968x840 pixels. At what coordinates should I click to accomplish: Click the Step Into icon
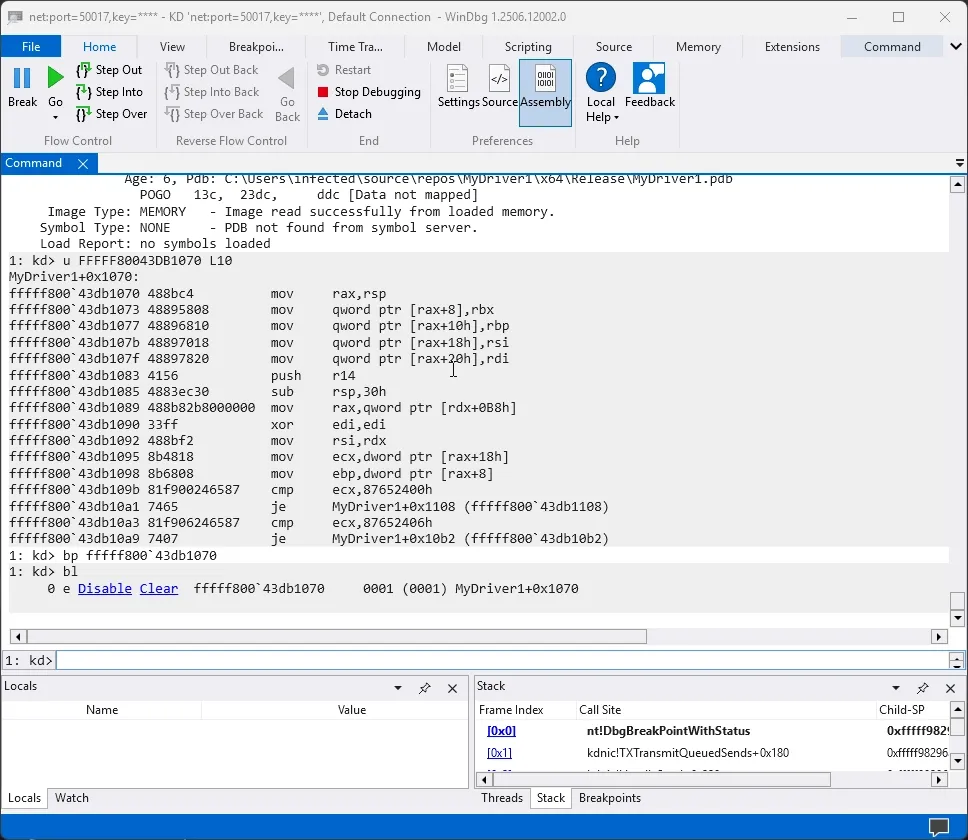point(84,93)
